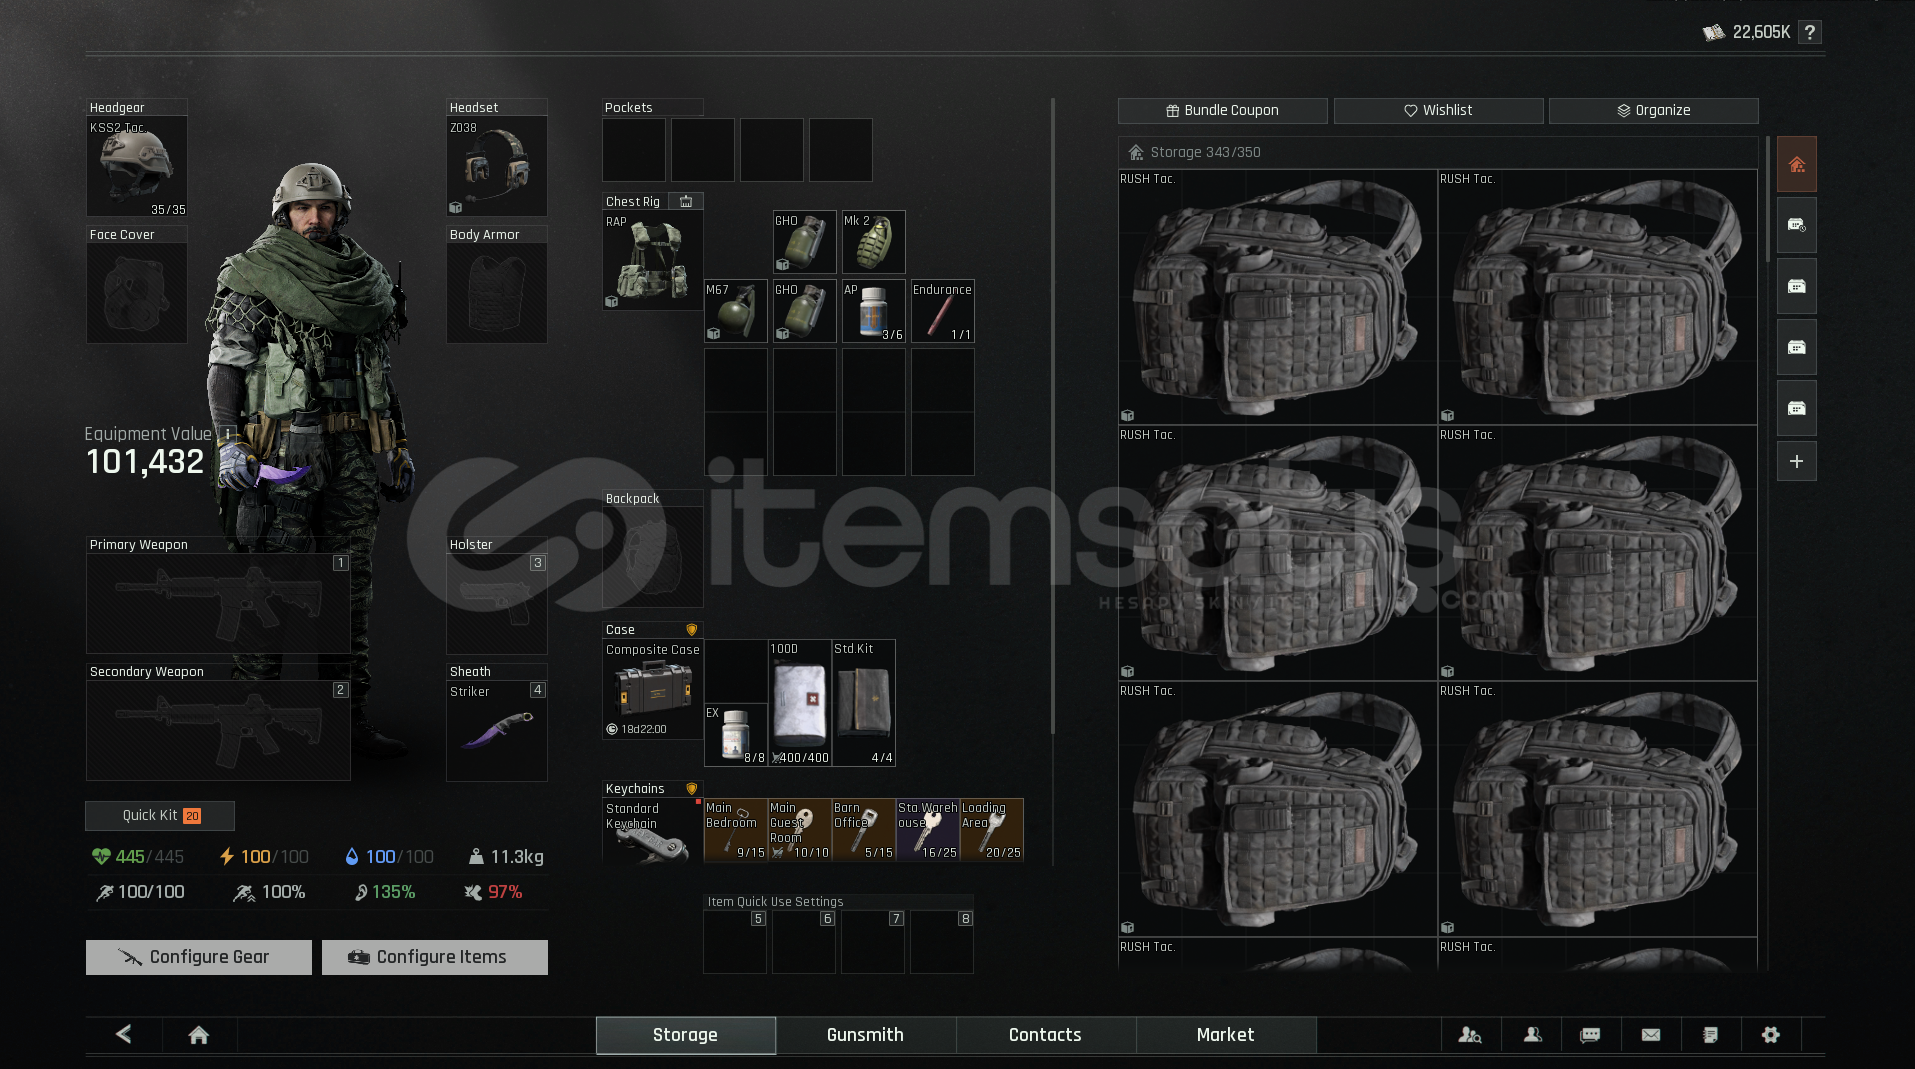This screenshot has width=1915, height=1069.
Task: Open the settings gear icon
Action: (1770, 1035)
